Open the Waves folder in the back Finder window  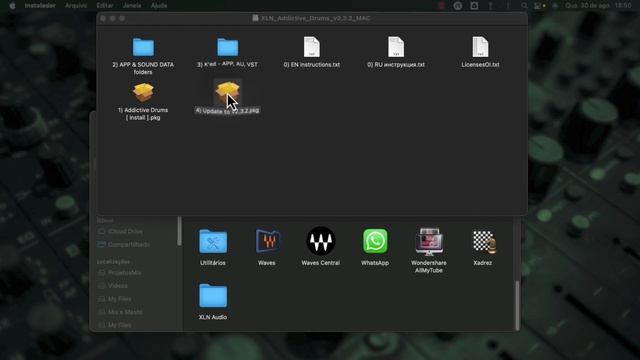pos(267,241)
